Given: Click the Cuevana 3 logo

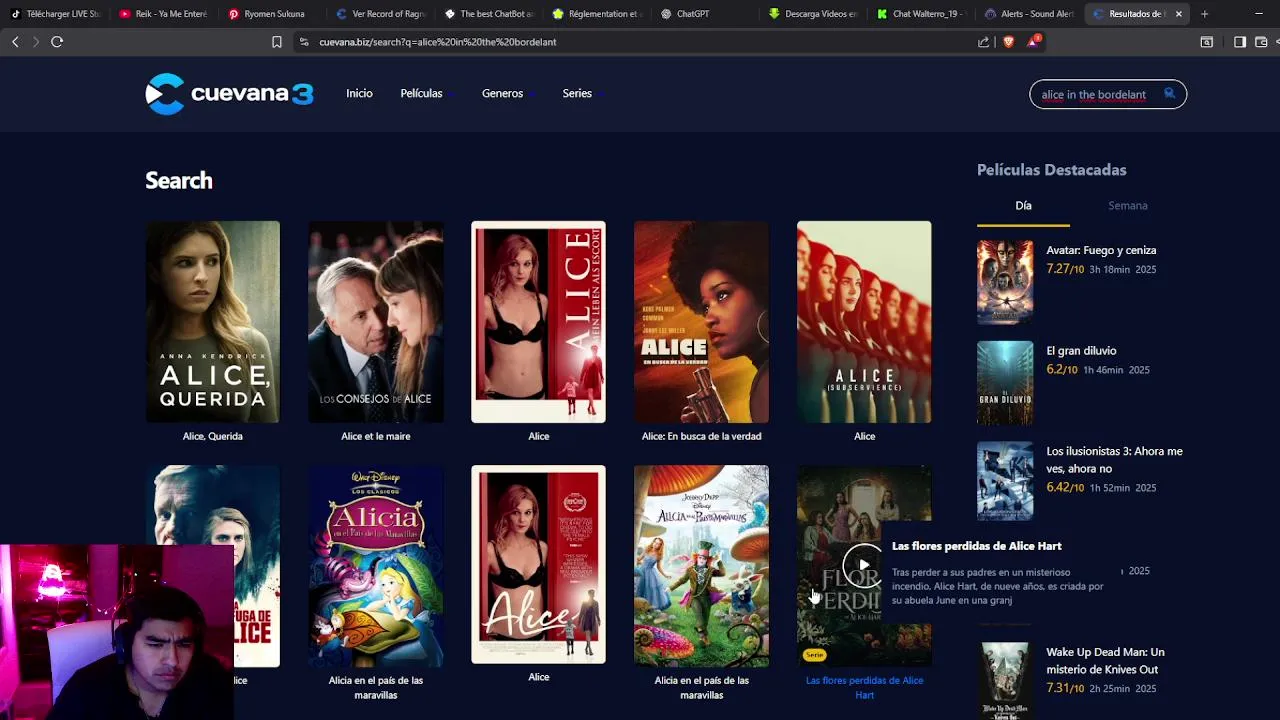Looking at the screenshot, I should tap(229, 94).
